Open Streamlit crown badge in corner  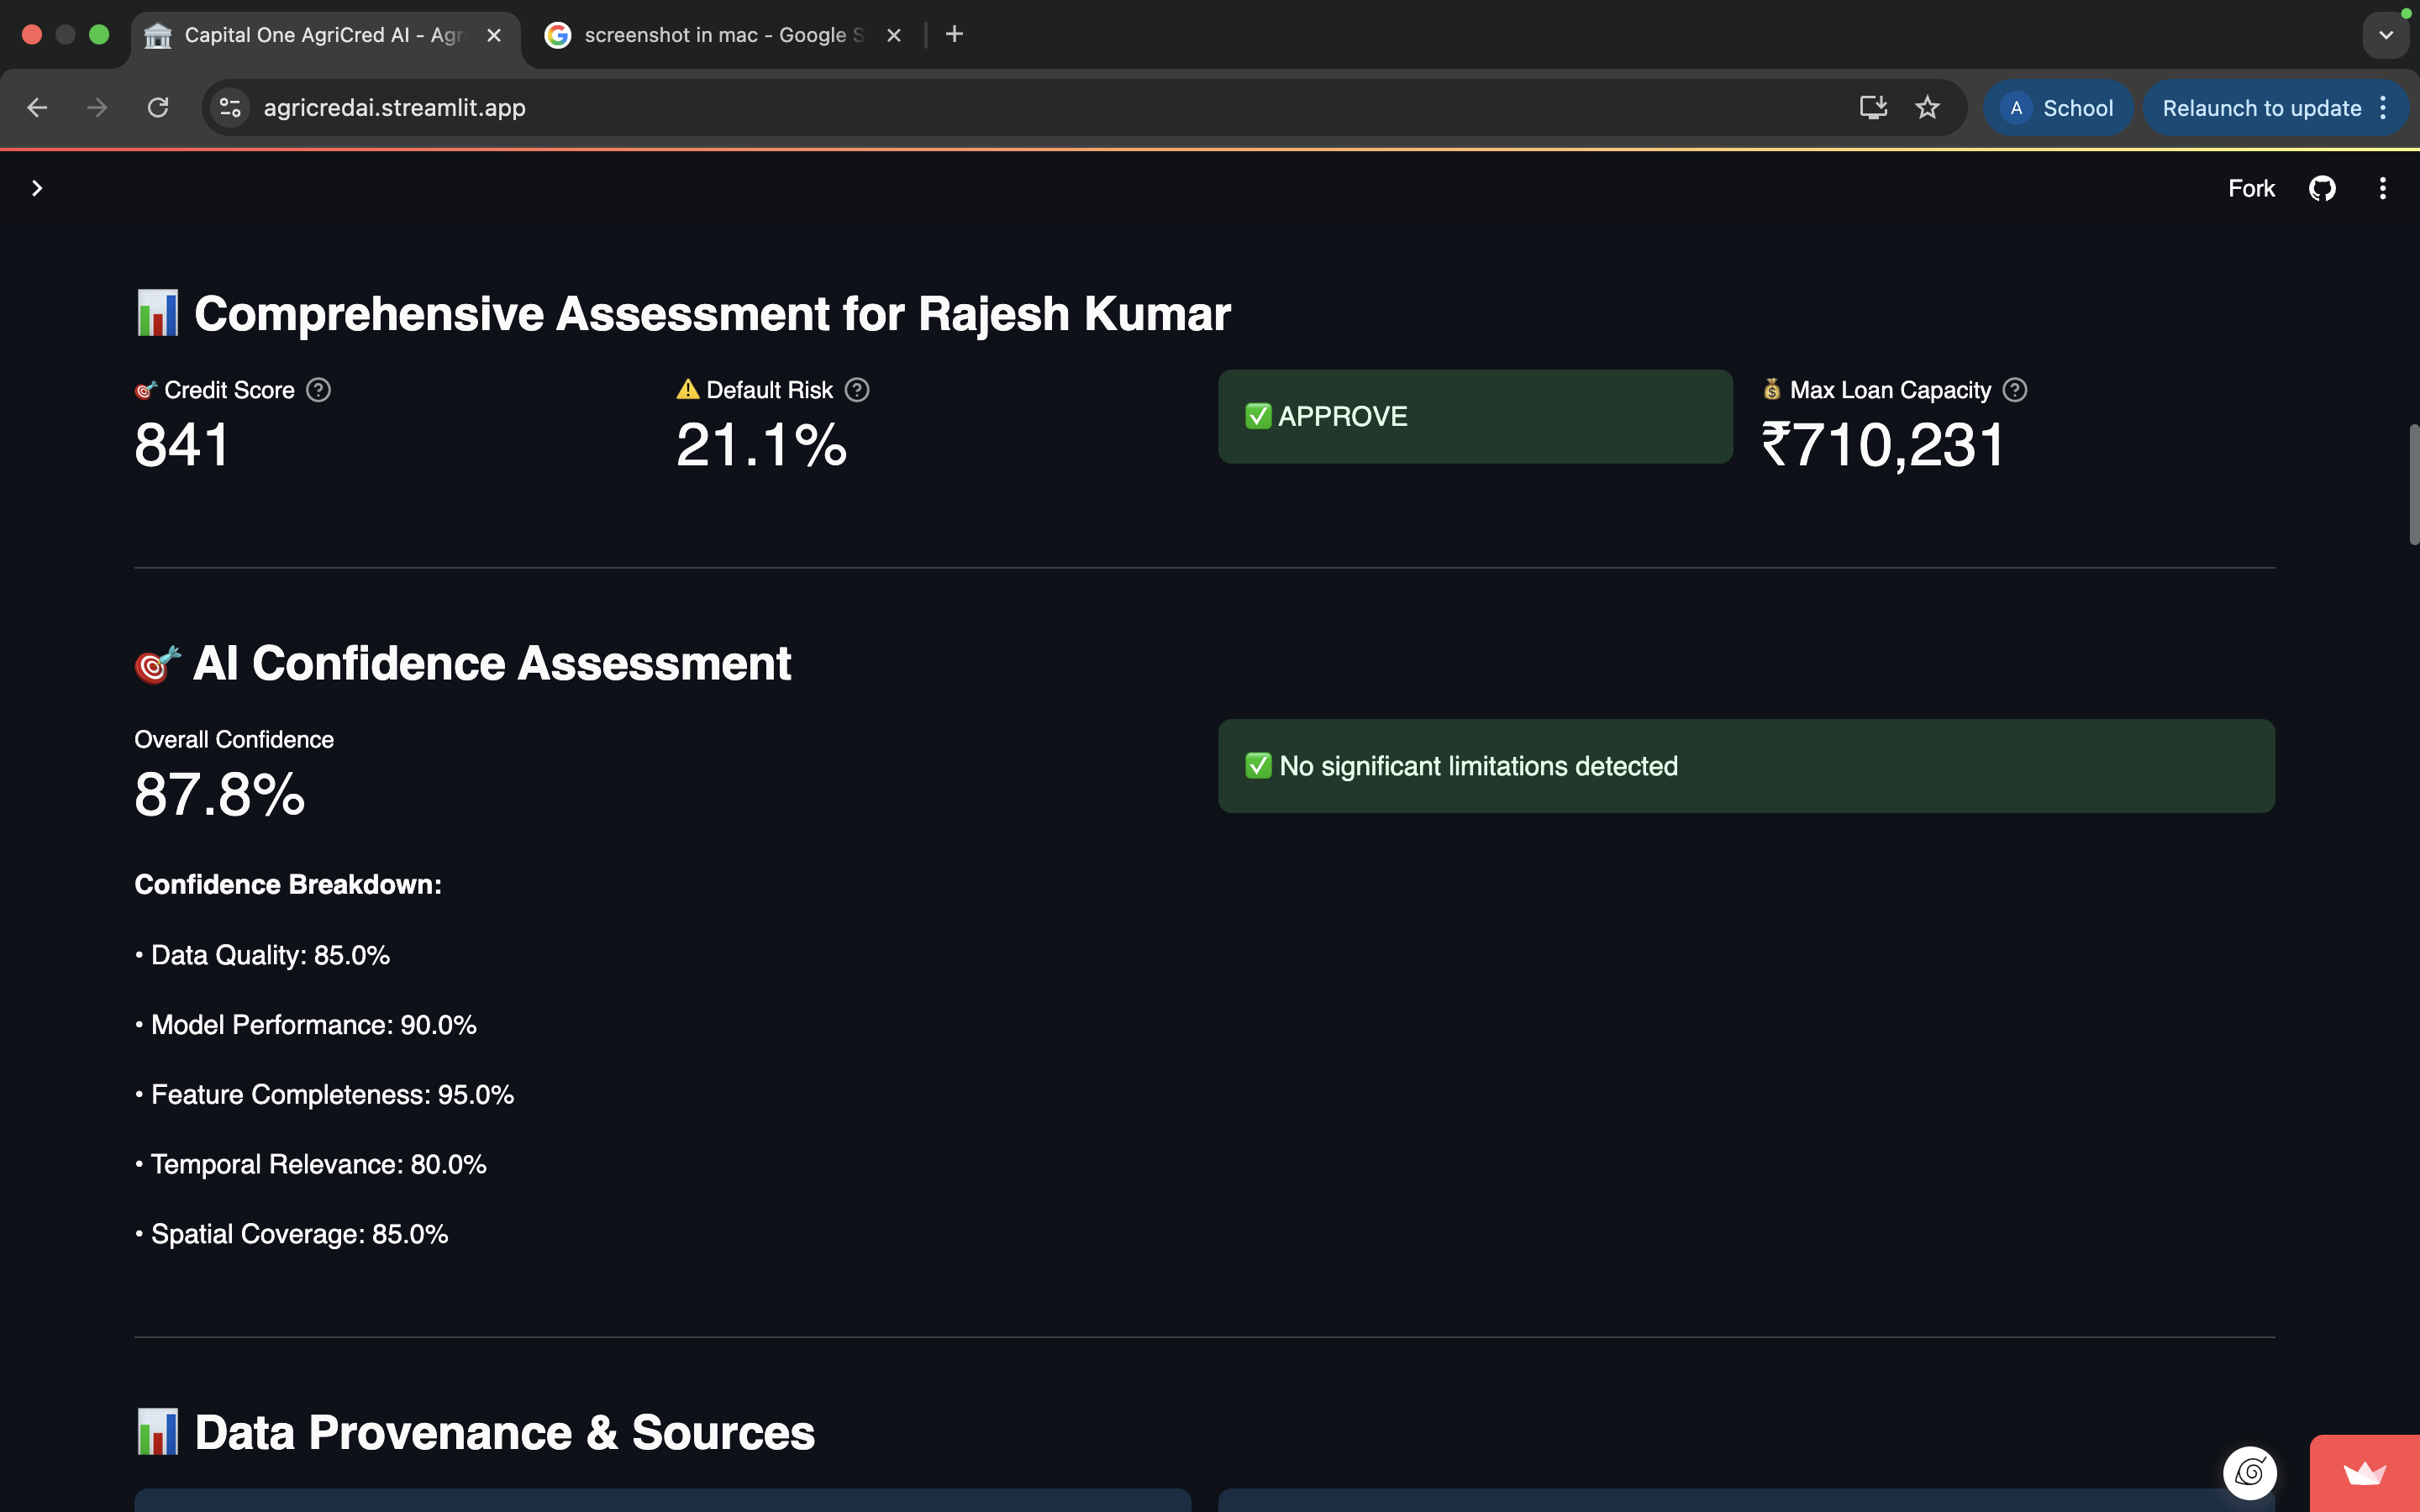click(x=2365, y=1474)
